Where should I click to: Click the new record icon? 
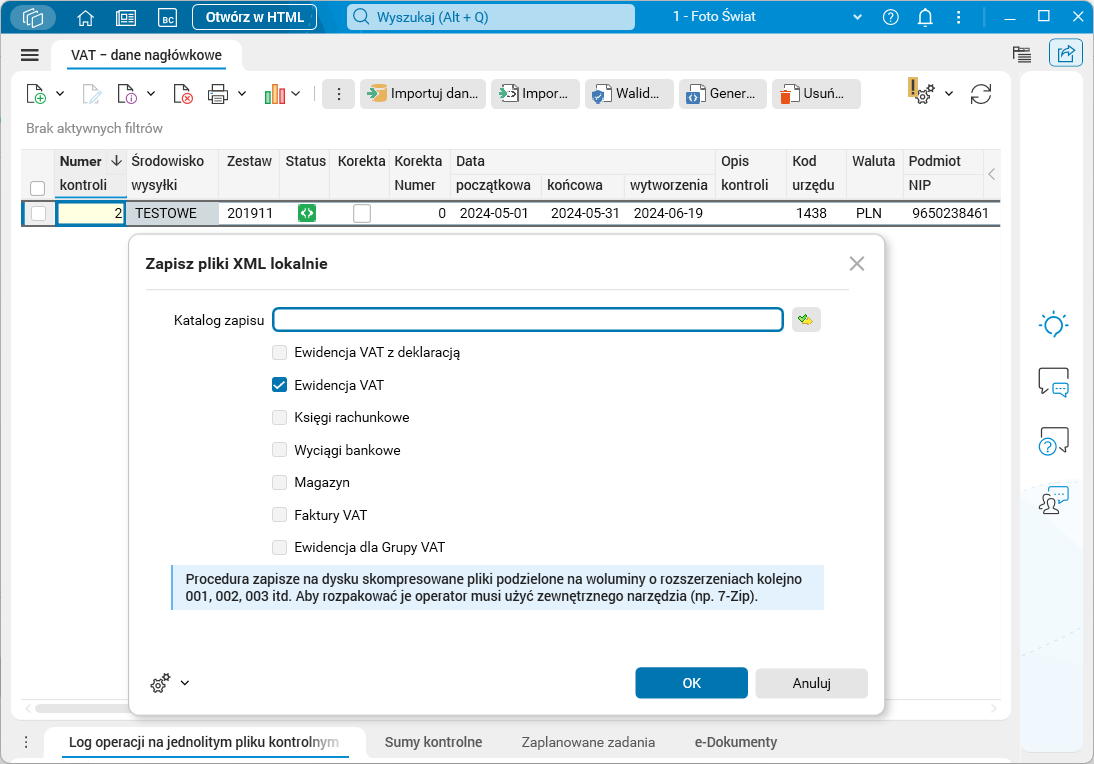[x=36, y=93]
